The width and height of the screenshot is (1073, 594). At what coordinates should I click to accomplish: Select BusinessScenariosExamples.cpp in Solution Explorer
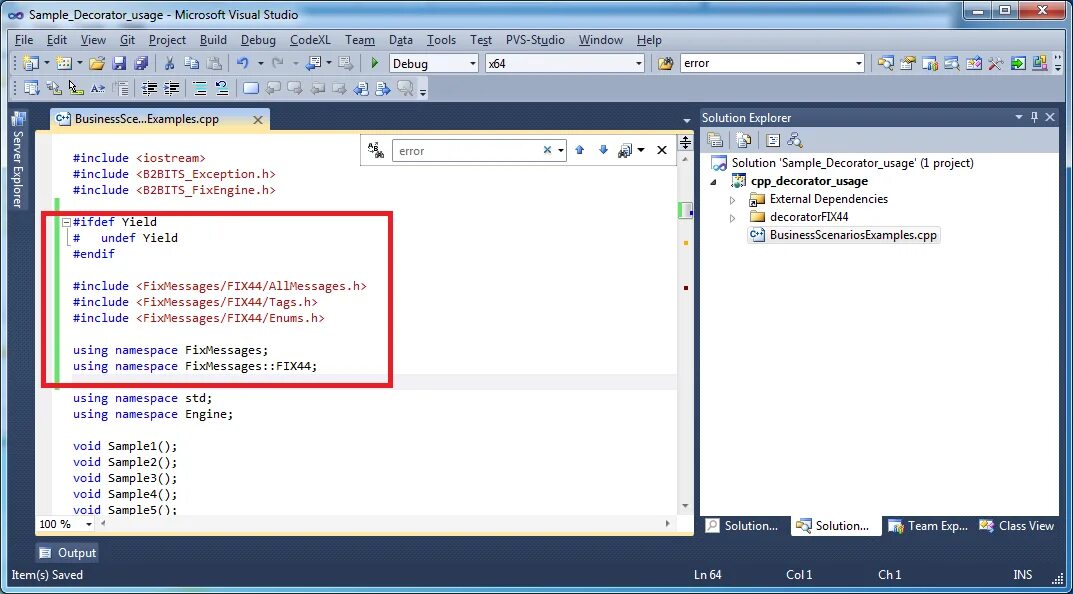coord(844,235)
